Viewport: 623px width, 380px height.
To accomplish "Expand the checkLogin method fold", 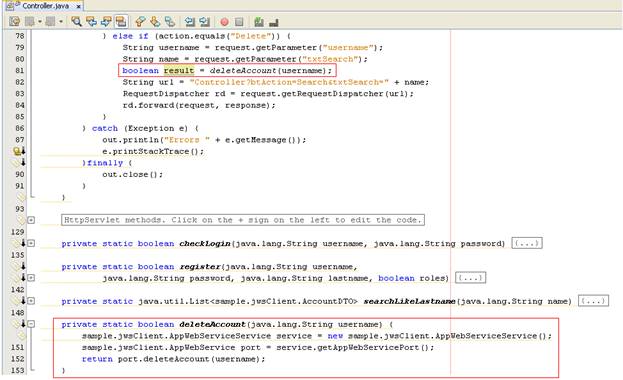I will [x=31, y=243].
